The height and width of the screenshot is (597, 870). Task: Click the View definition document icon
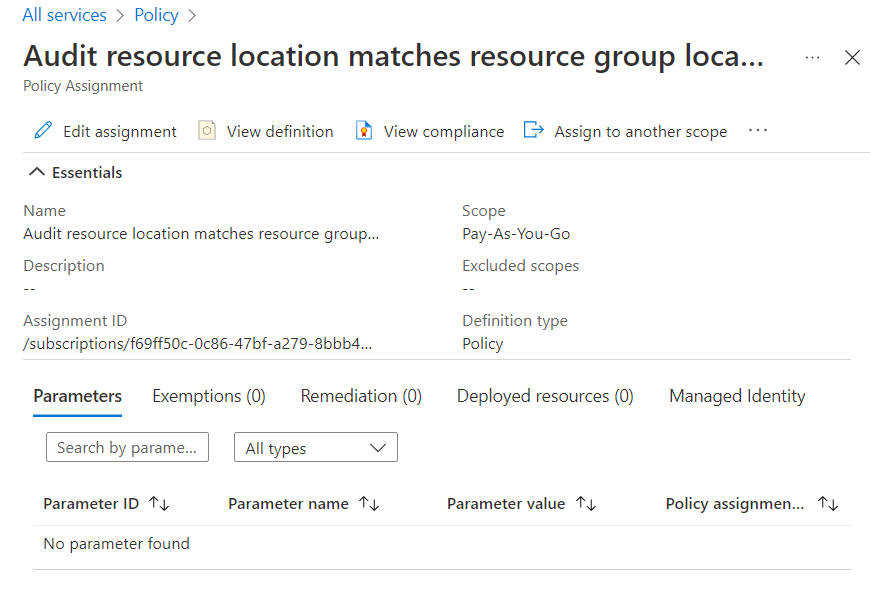pos(207,131)
